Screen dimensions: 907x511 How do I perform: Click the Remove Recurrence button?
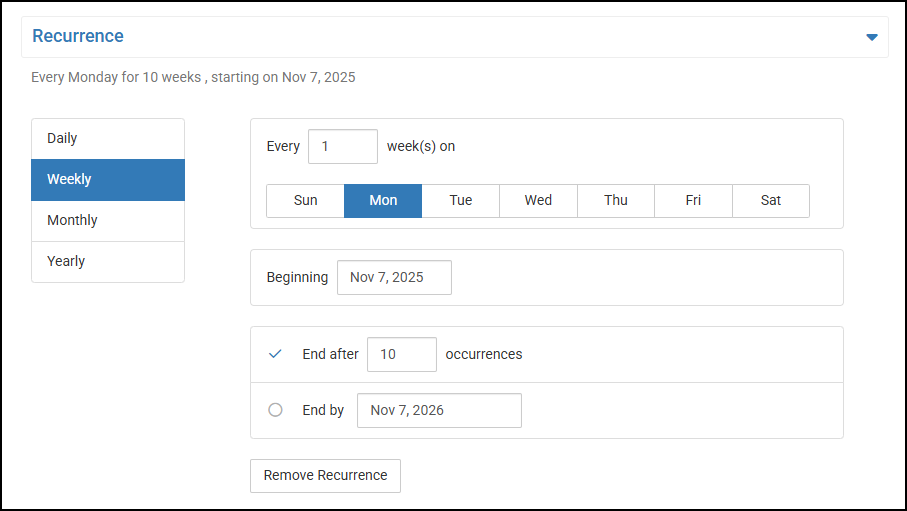[325, 476]
